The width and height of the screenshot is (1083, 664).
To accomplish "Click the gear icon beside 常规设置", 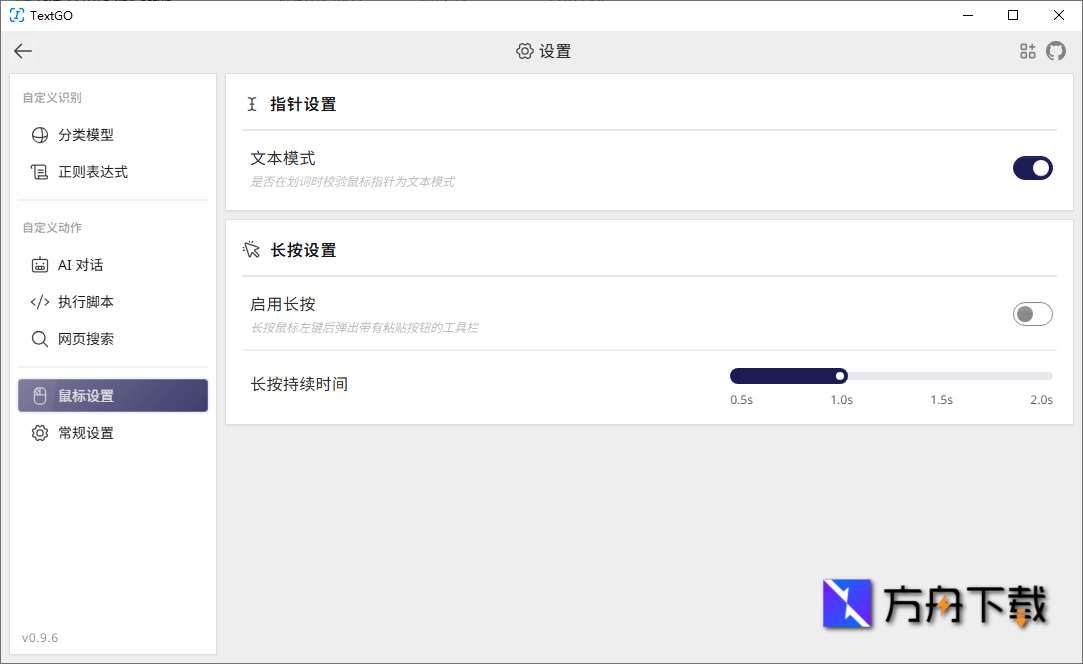I will pyautogui.click(x=38, y=432).
